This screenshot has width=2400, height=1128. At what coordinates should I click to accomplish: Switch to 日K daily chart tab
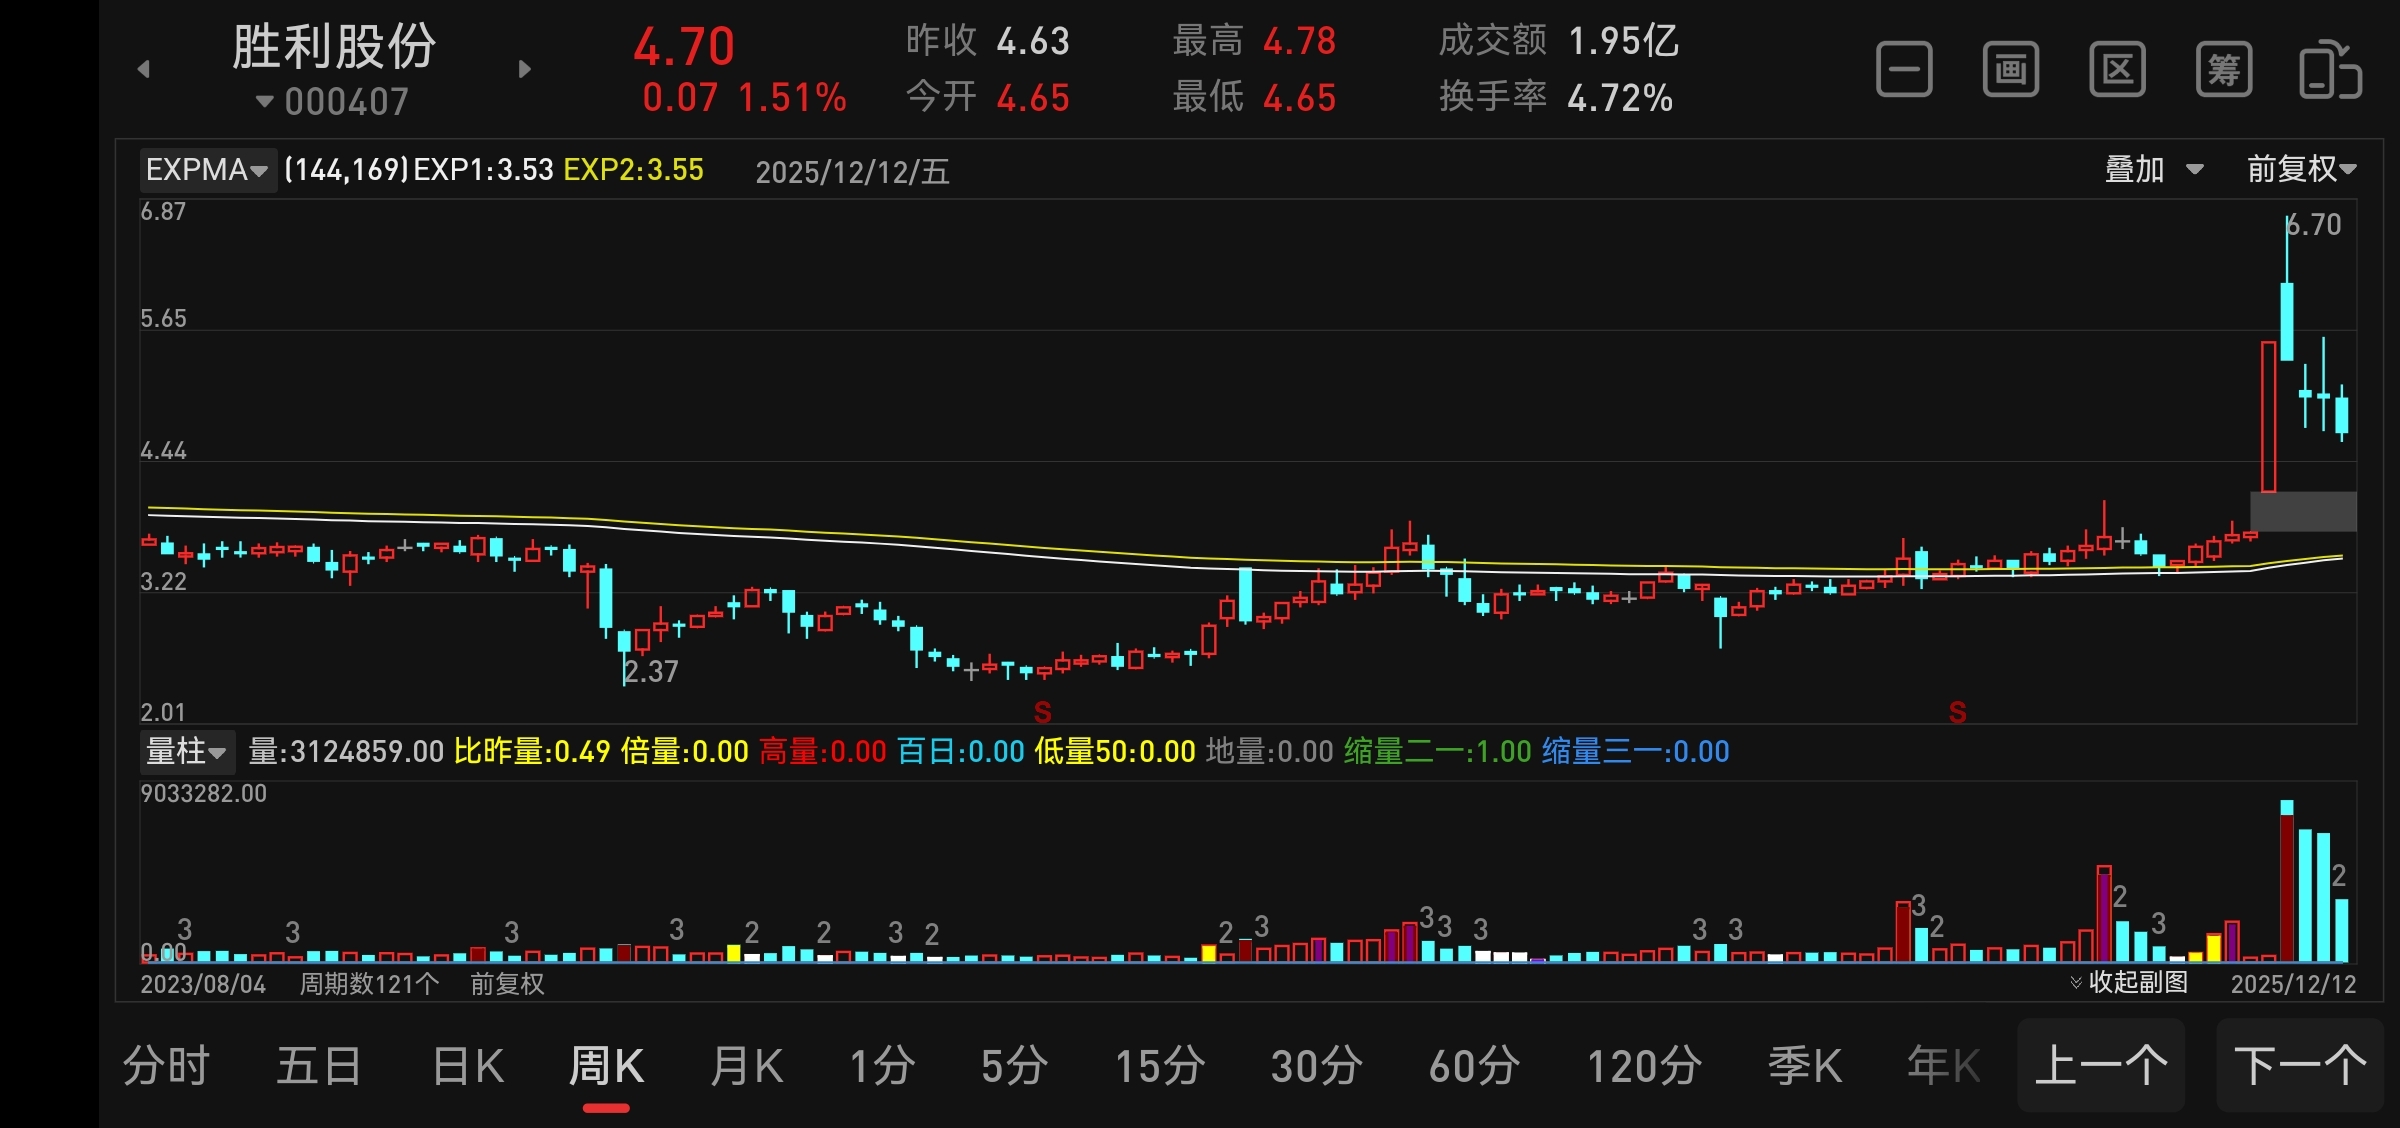467,1066
